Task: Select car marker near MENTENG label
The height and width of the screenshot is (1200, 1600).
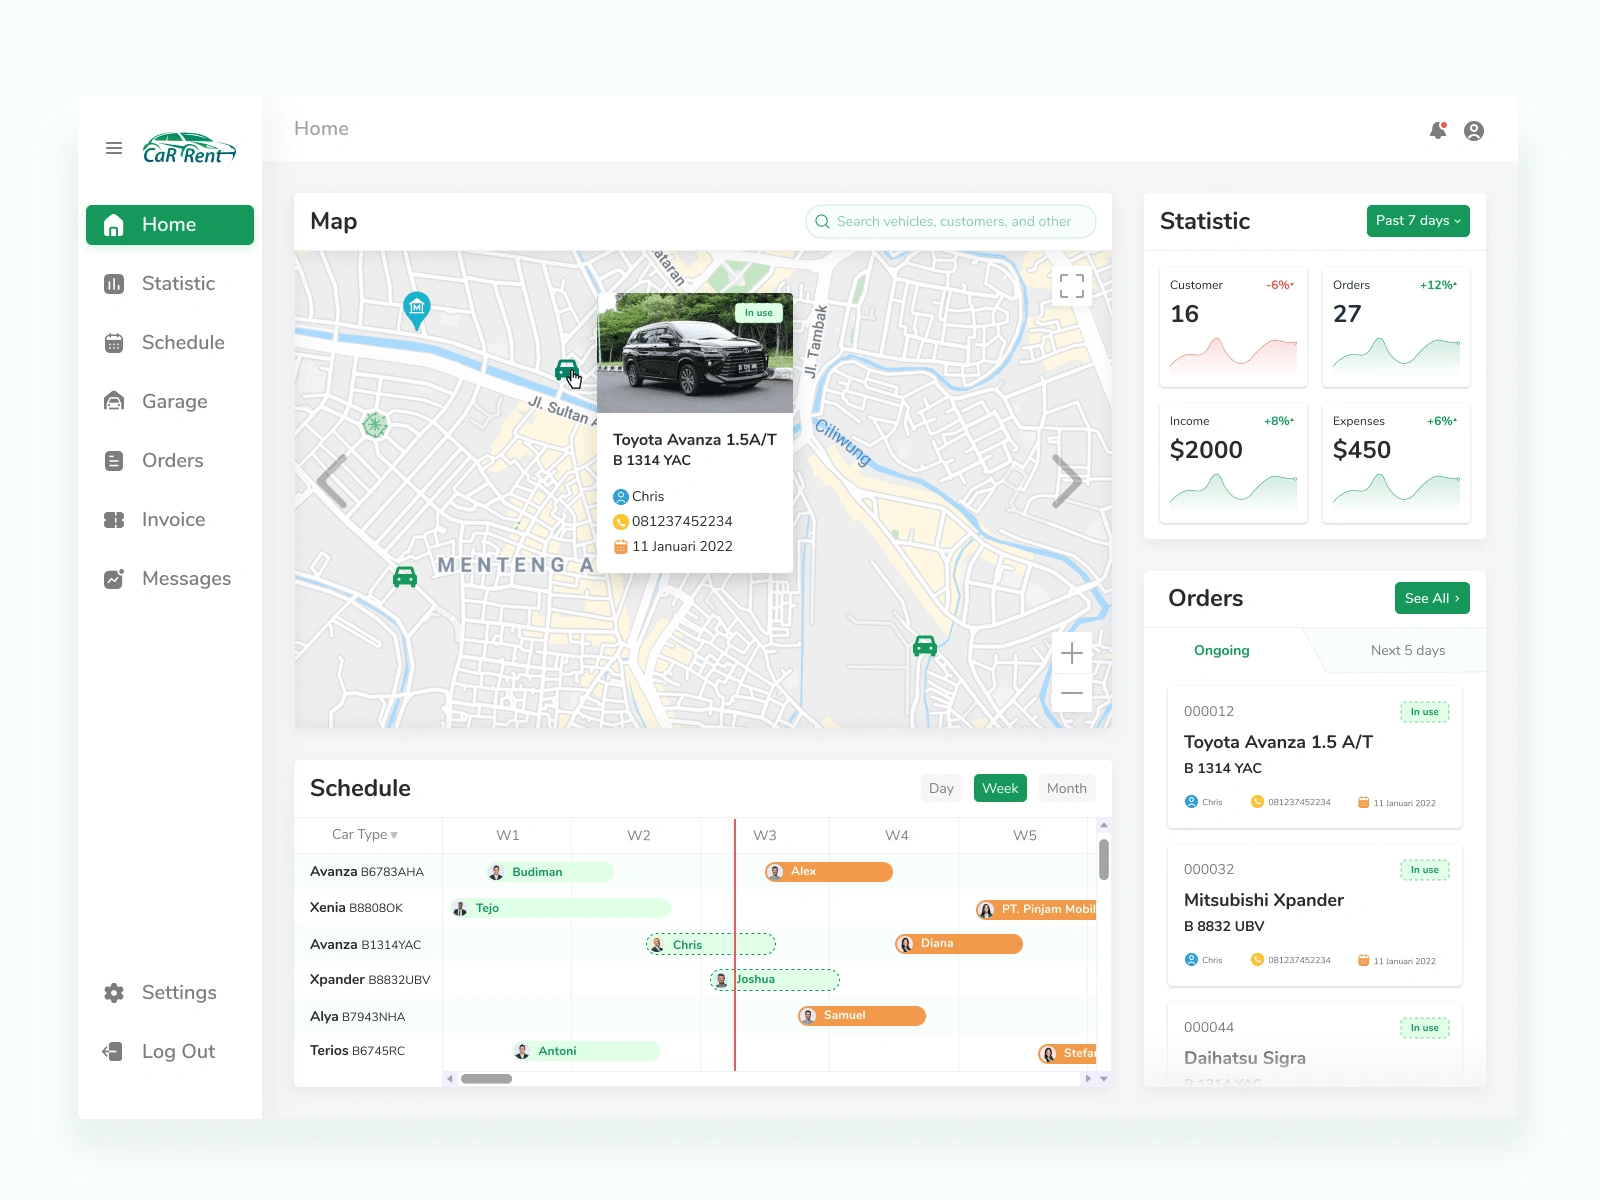Action: click(405, 577)
